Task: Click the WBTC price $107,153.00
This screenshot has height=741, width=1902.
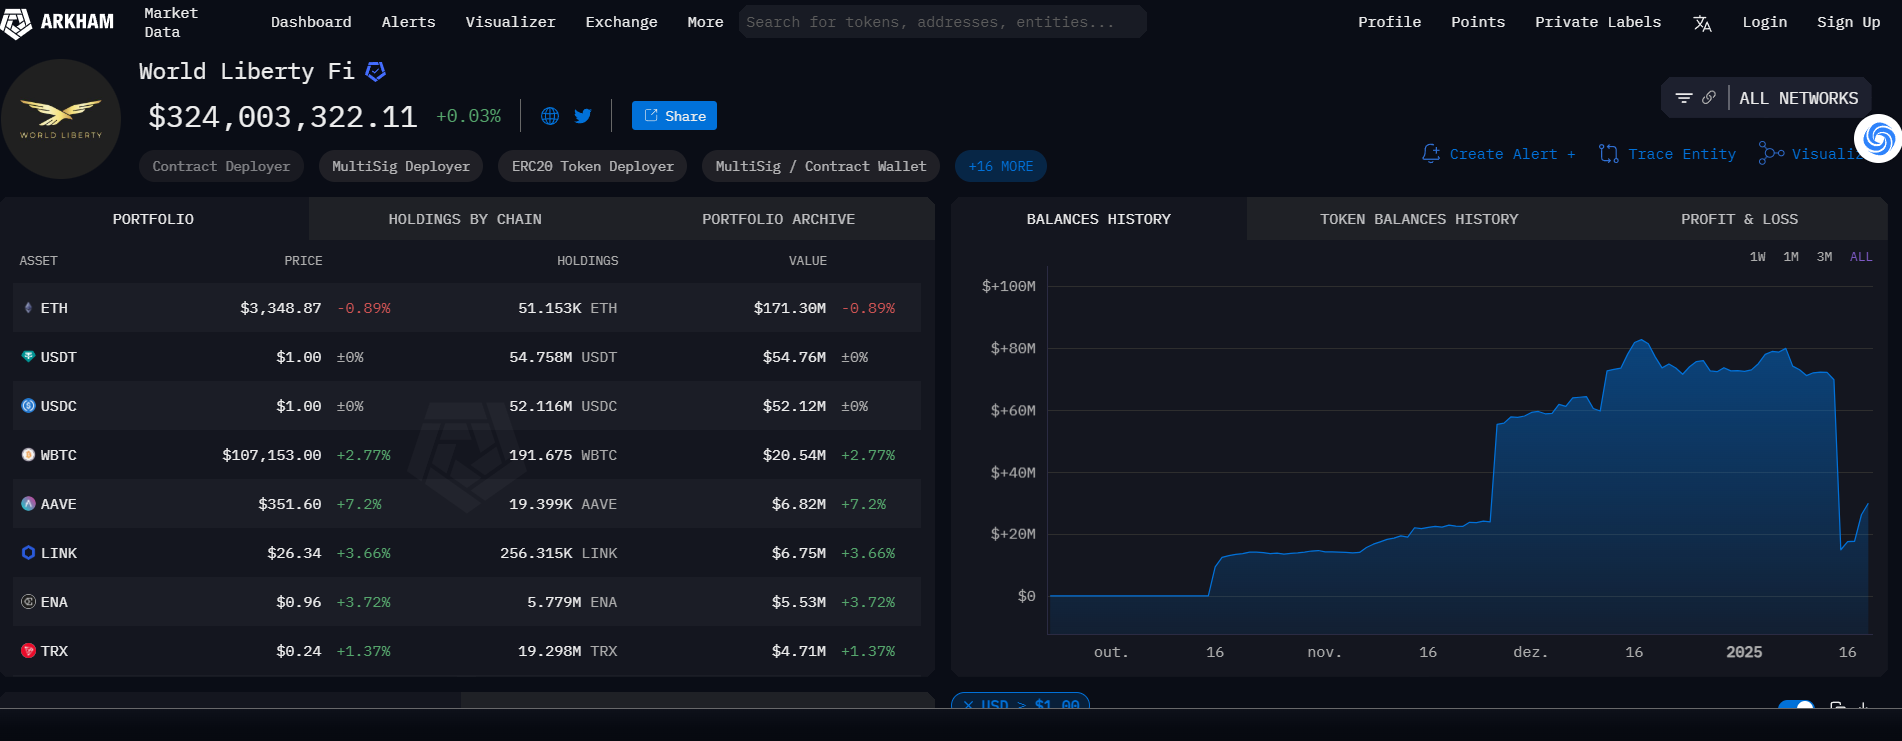Action: [271, 455]
